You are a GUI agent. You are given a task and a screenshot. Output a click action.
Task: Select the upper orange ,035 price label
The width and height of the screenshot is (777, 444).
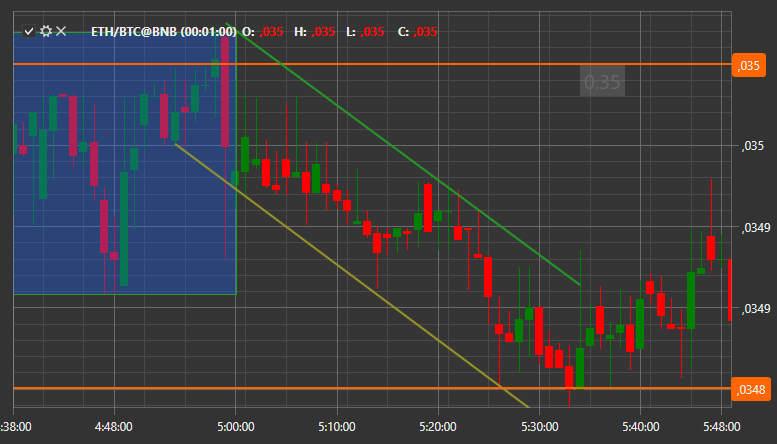748,65
